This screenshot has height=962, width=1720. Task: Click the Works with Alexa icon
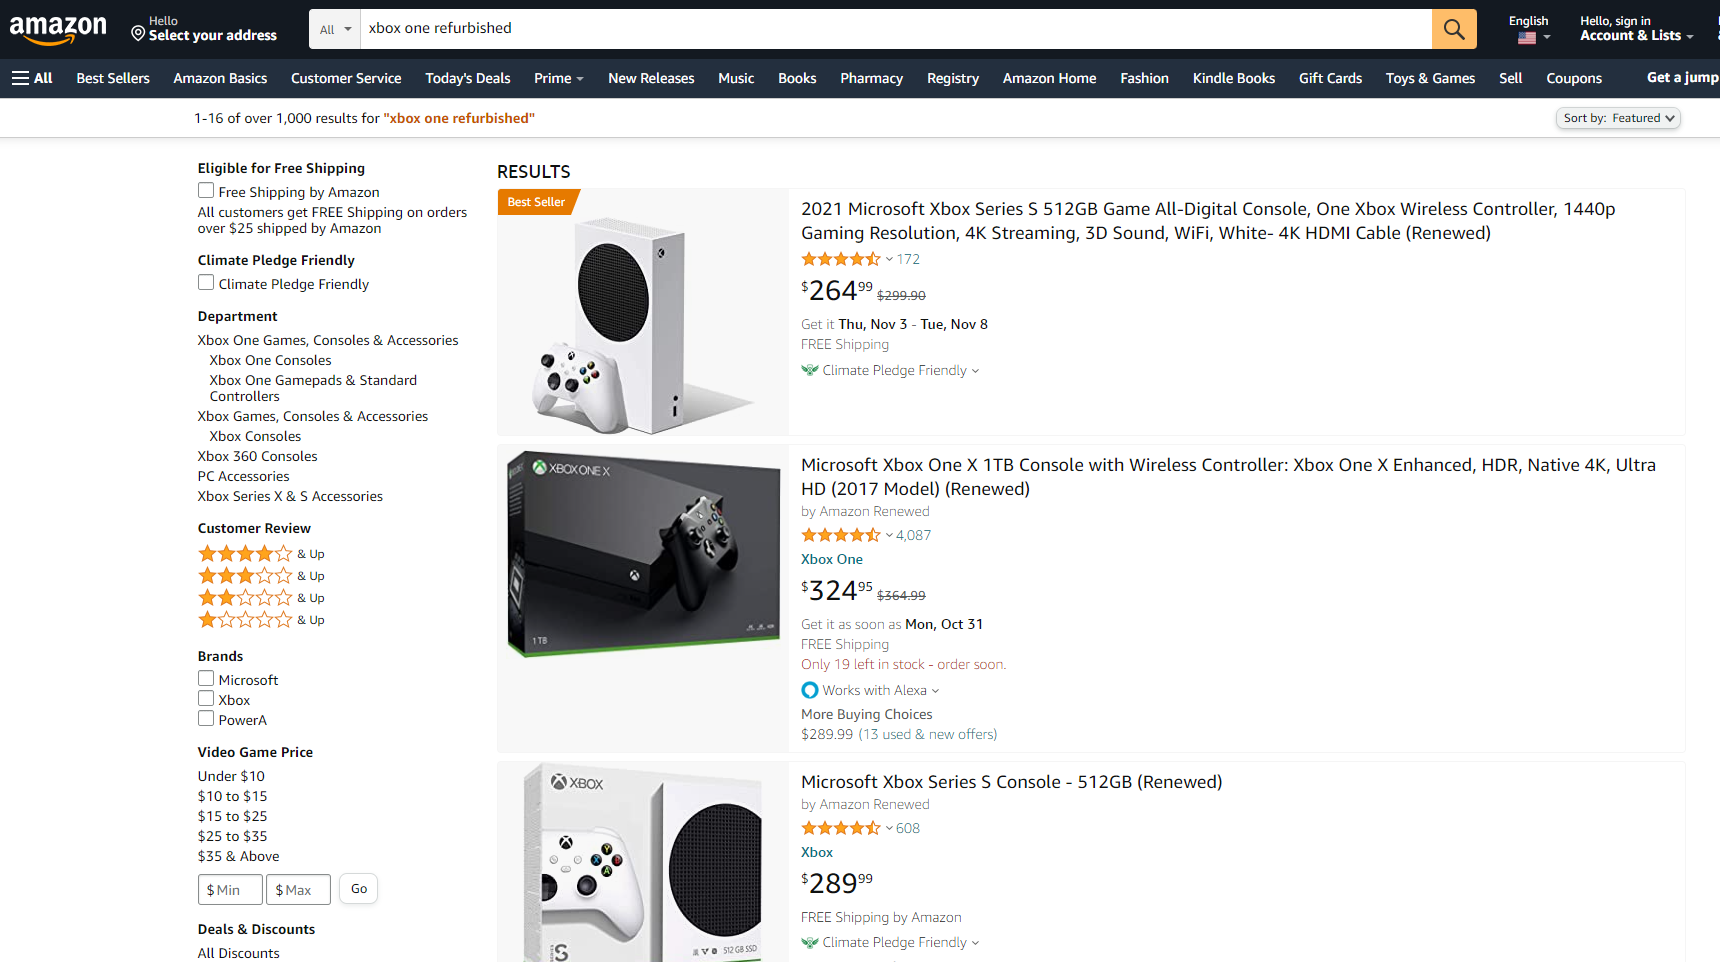(809, 690)
